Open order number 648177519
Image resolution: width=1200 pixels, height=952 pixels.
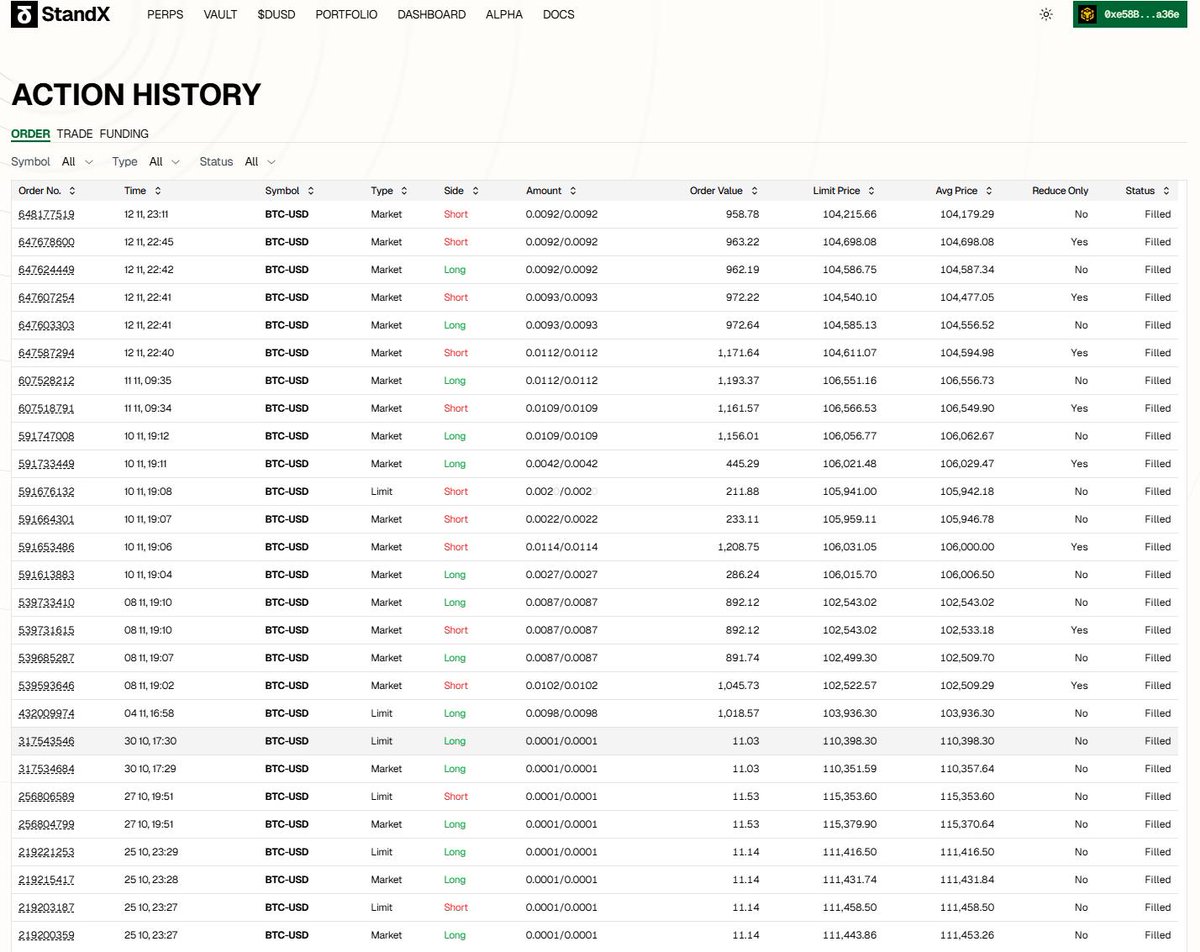[x=47, y=215]
